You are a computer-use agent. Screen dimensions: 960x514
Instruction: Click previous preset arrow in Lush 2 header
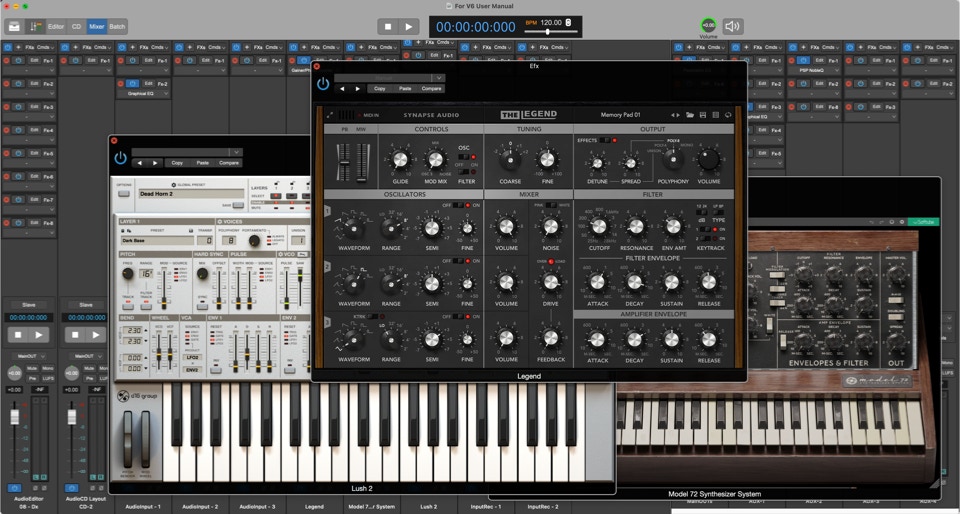click(x=139, y=162)
